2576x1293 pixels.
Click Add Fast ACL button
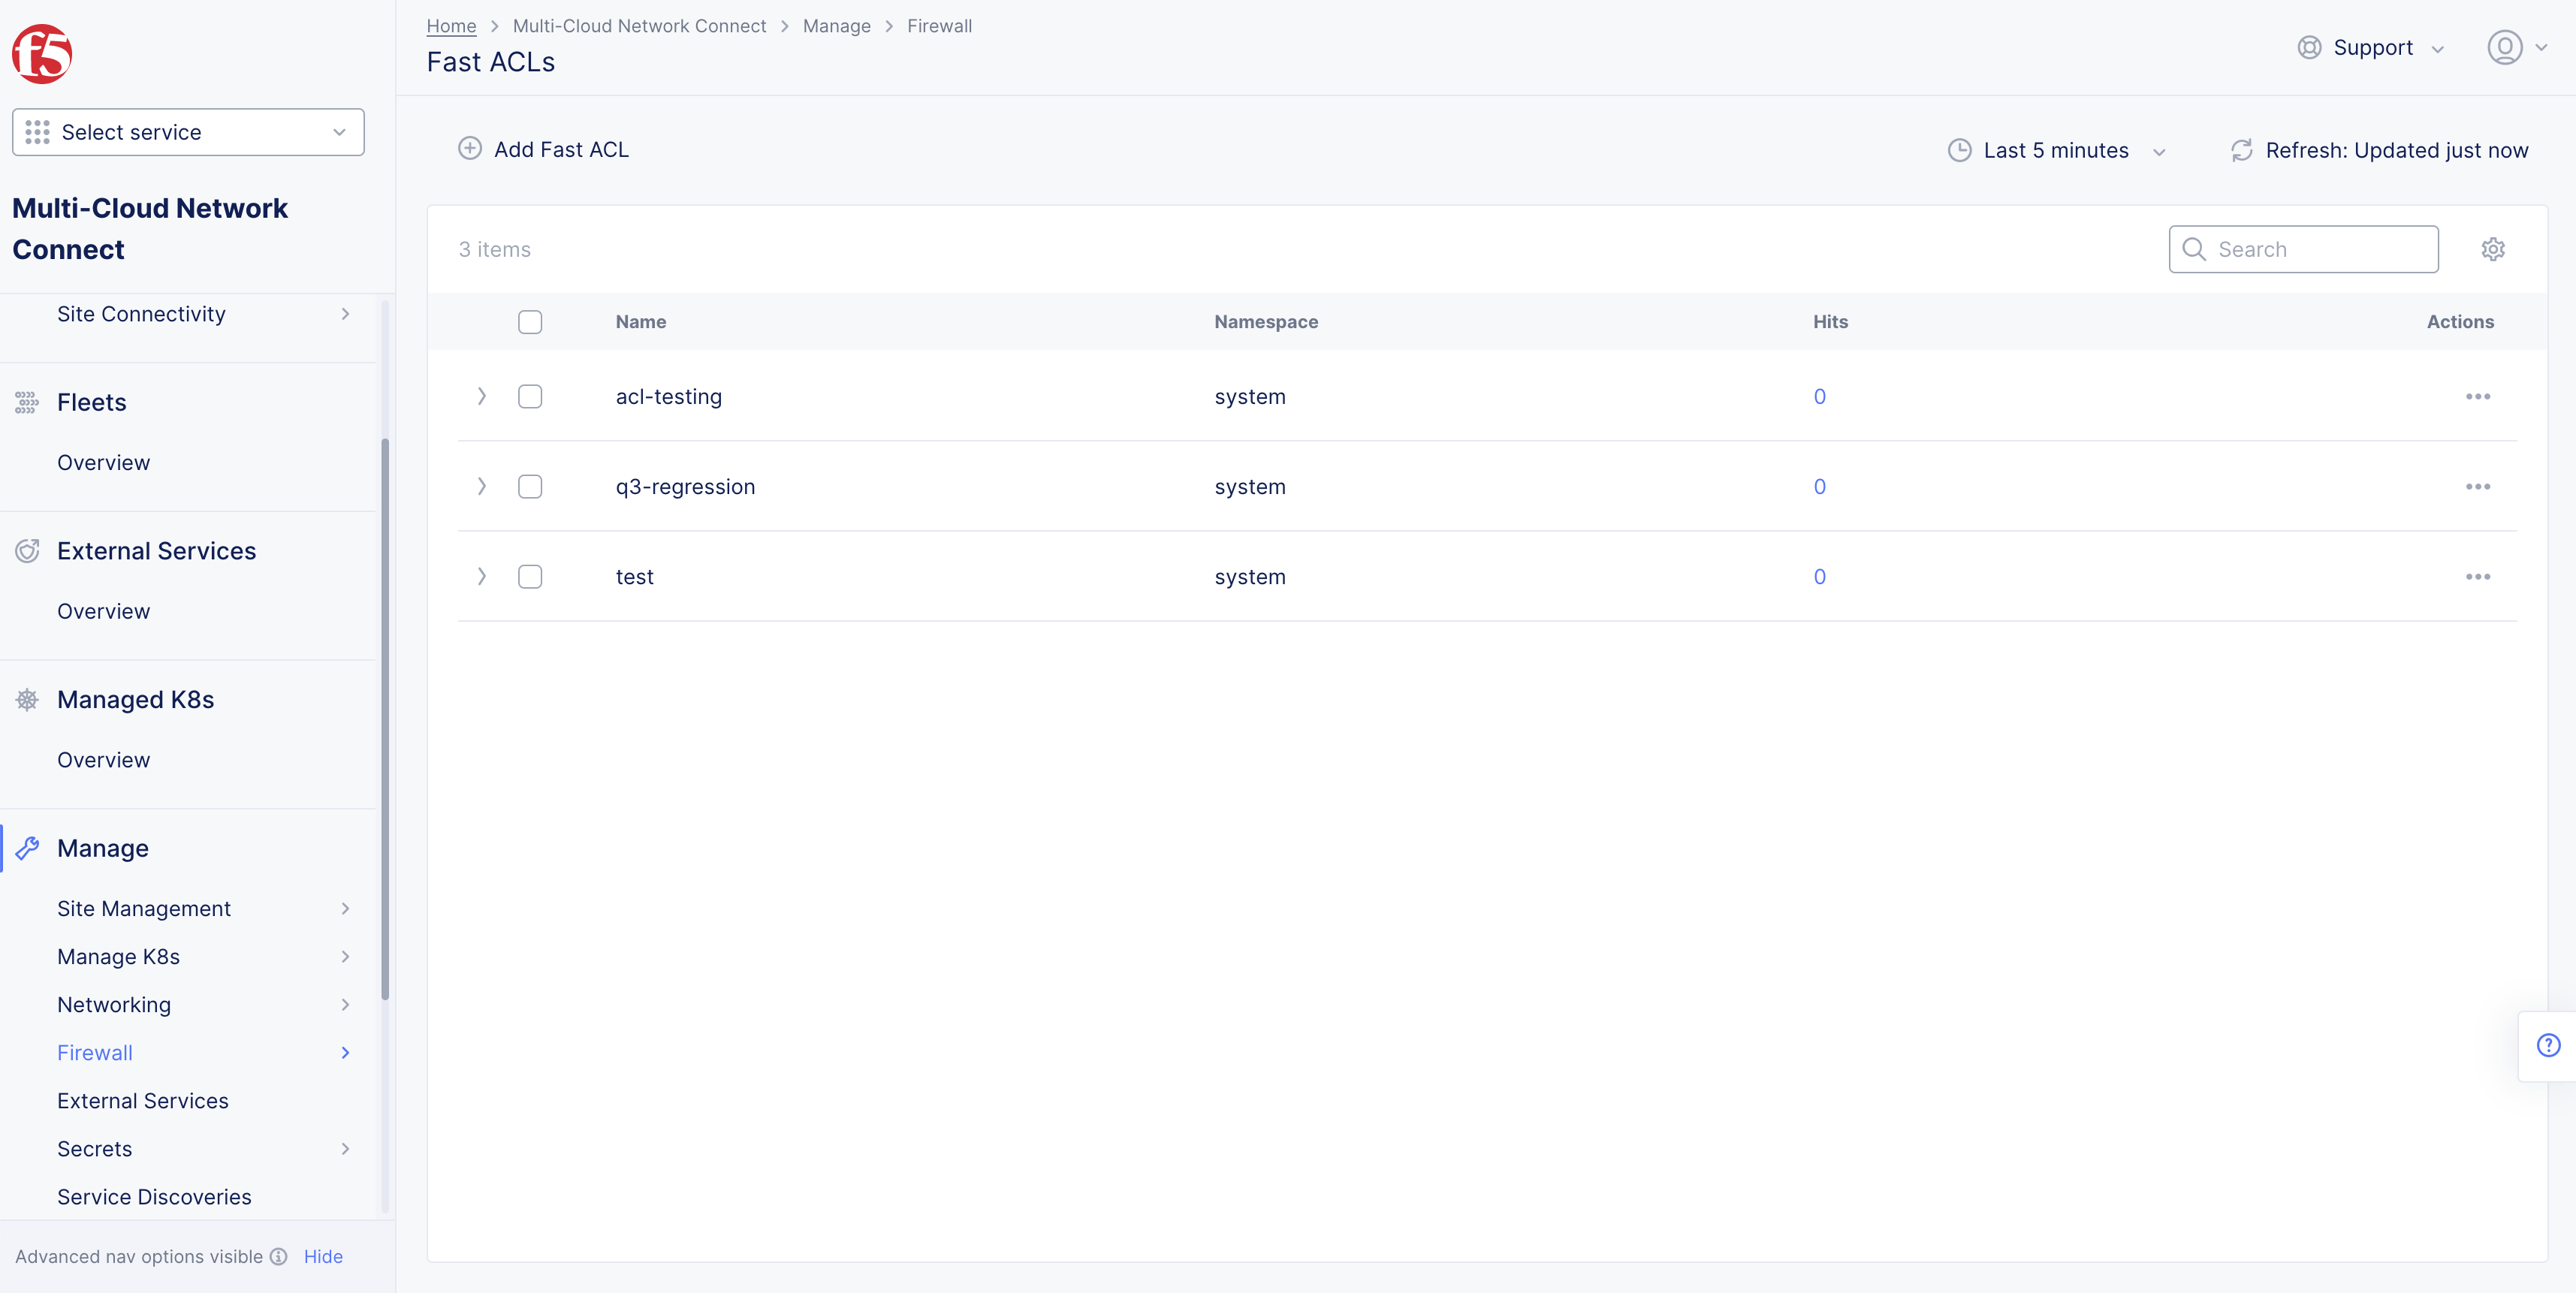544,149
